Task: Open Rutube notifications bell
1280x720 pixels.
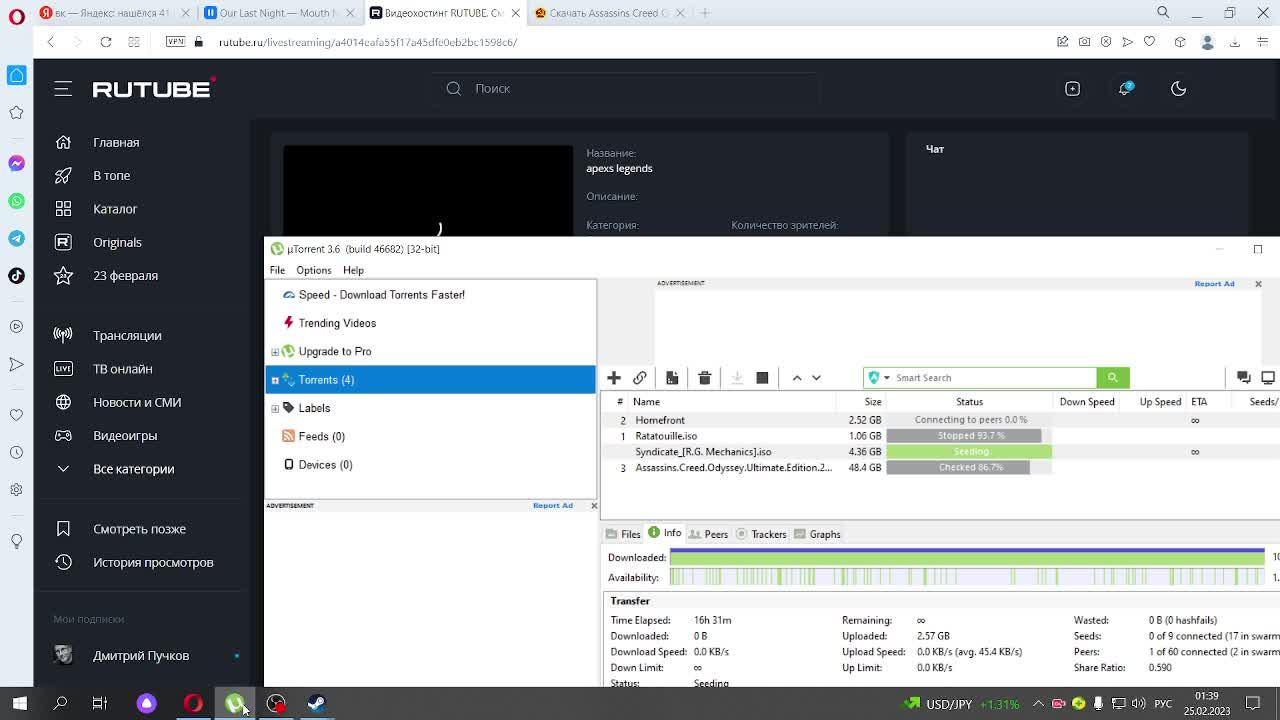Action: tap(1125, 89)
